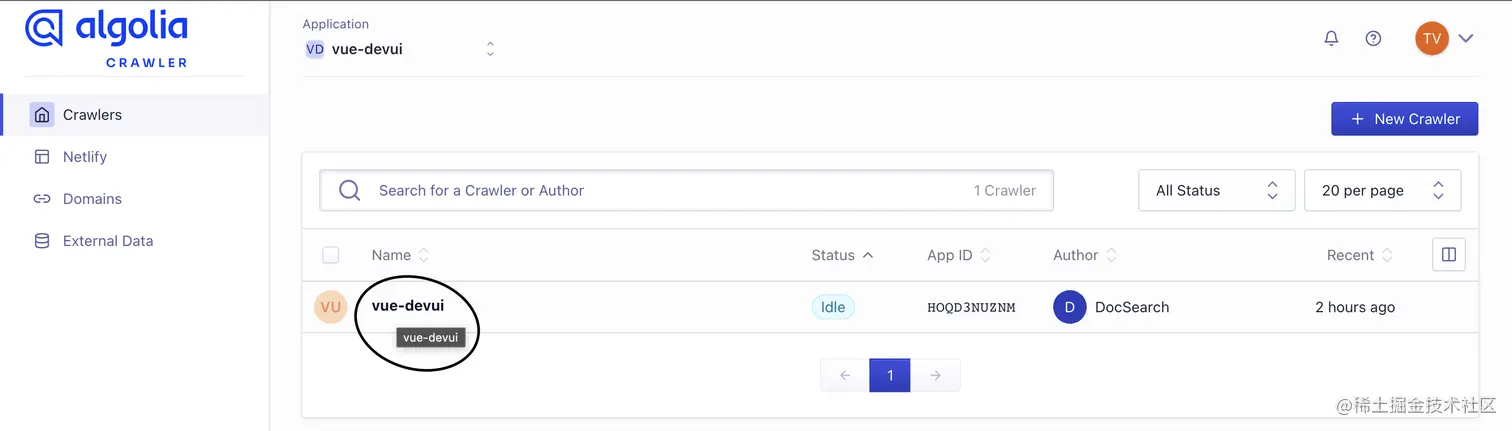Open the vue-devui crawler link
This screenshot has height=431, width=1512.
[408, 306]
